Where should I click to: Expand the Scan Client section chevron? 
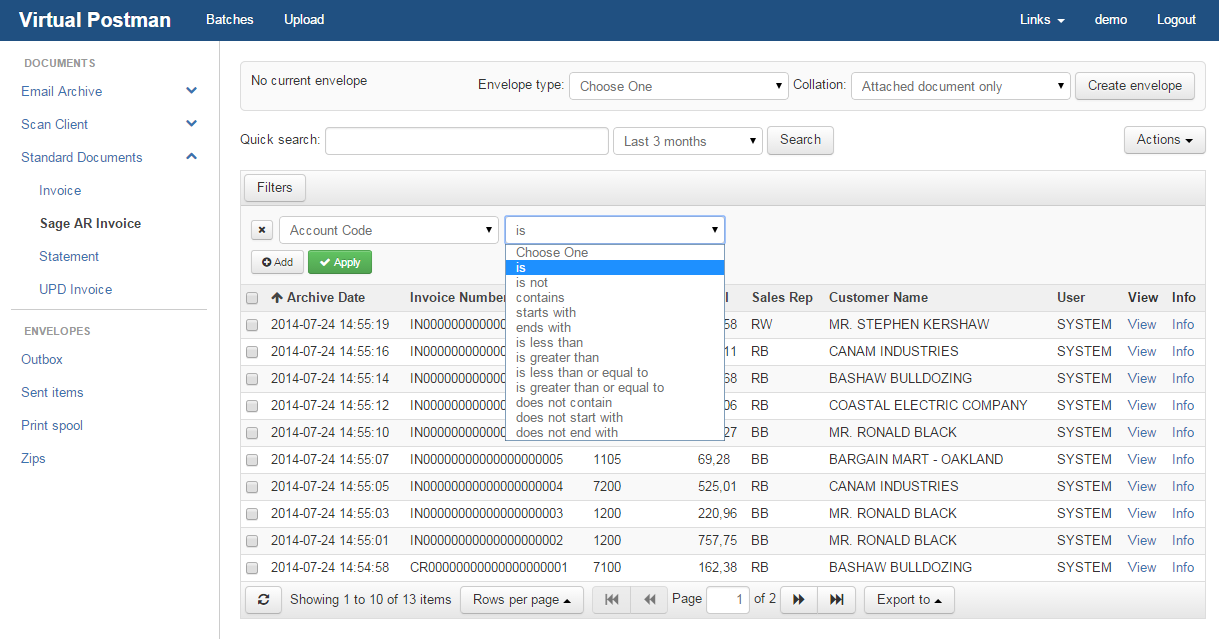[x=192, y=124]
